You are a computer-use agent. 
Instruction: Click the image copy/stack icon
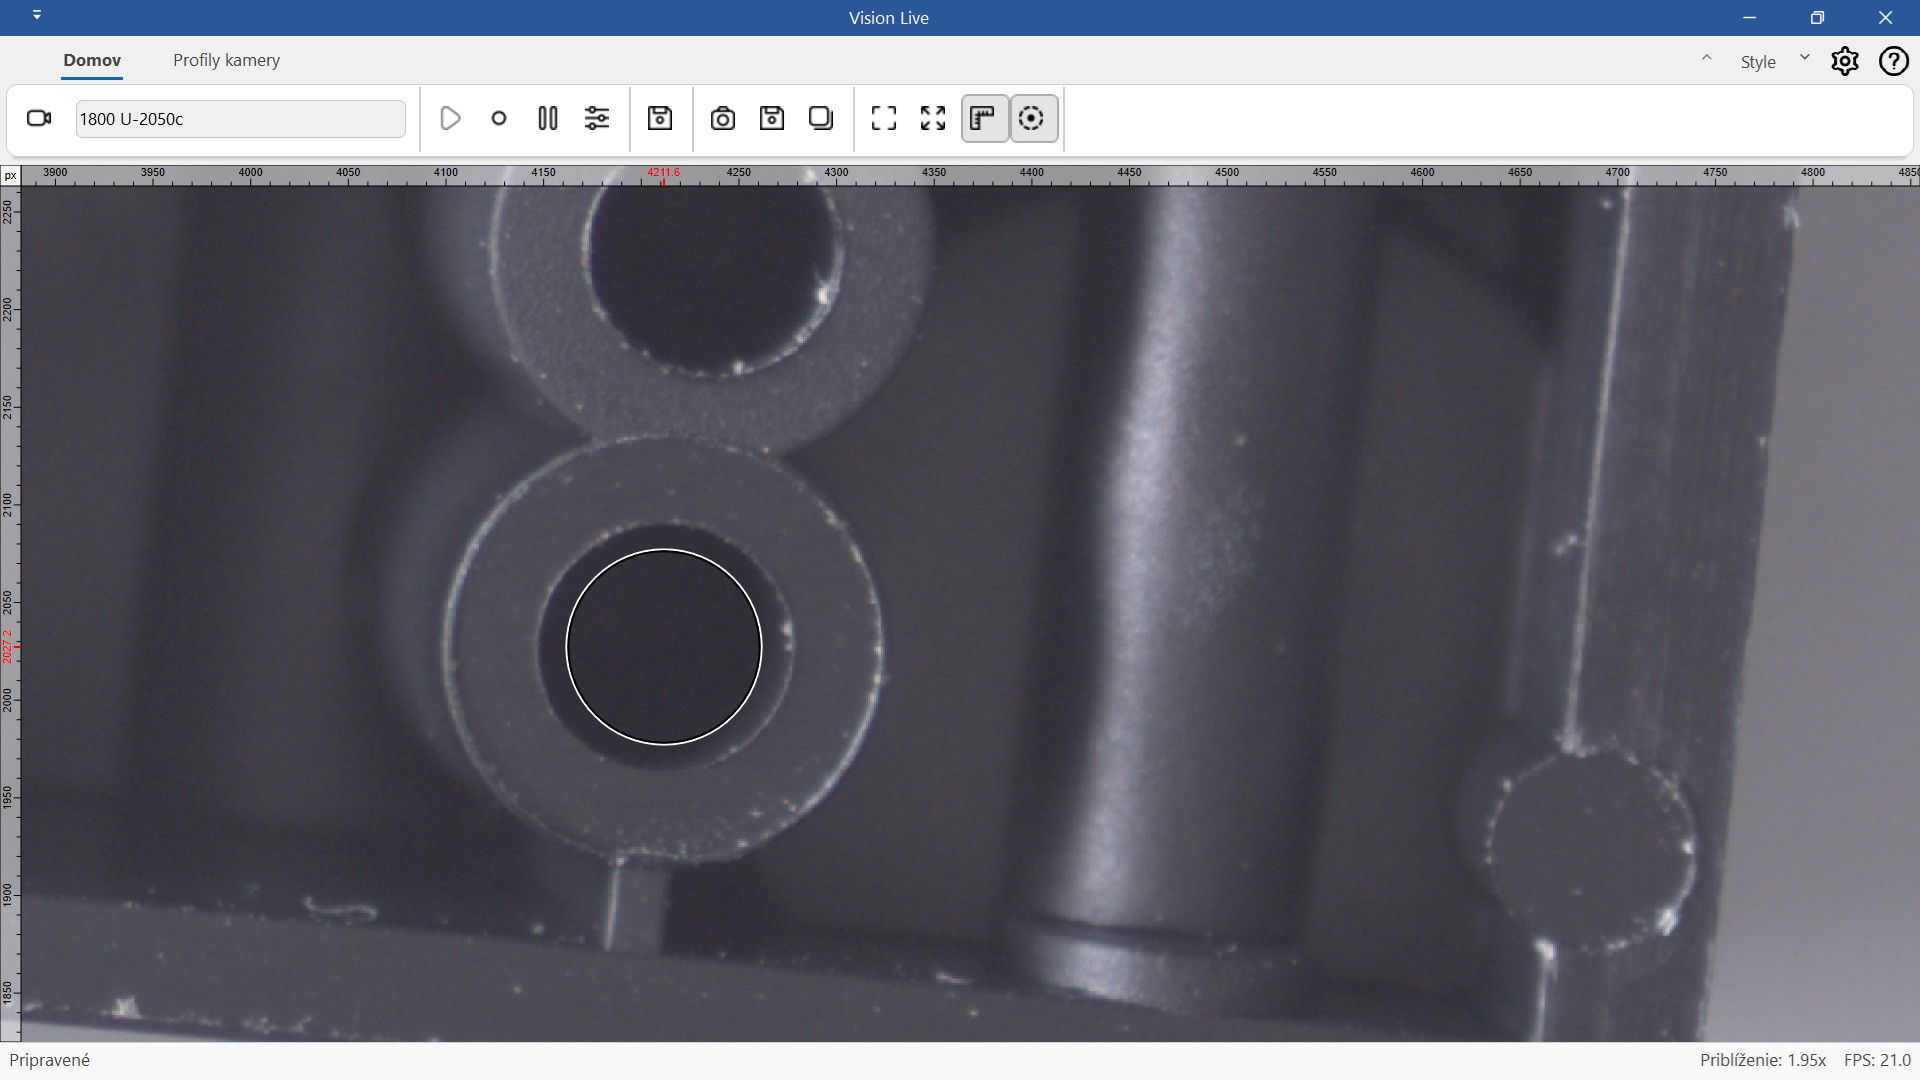pos(821,118)
